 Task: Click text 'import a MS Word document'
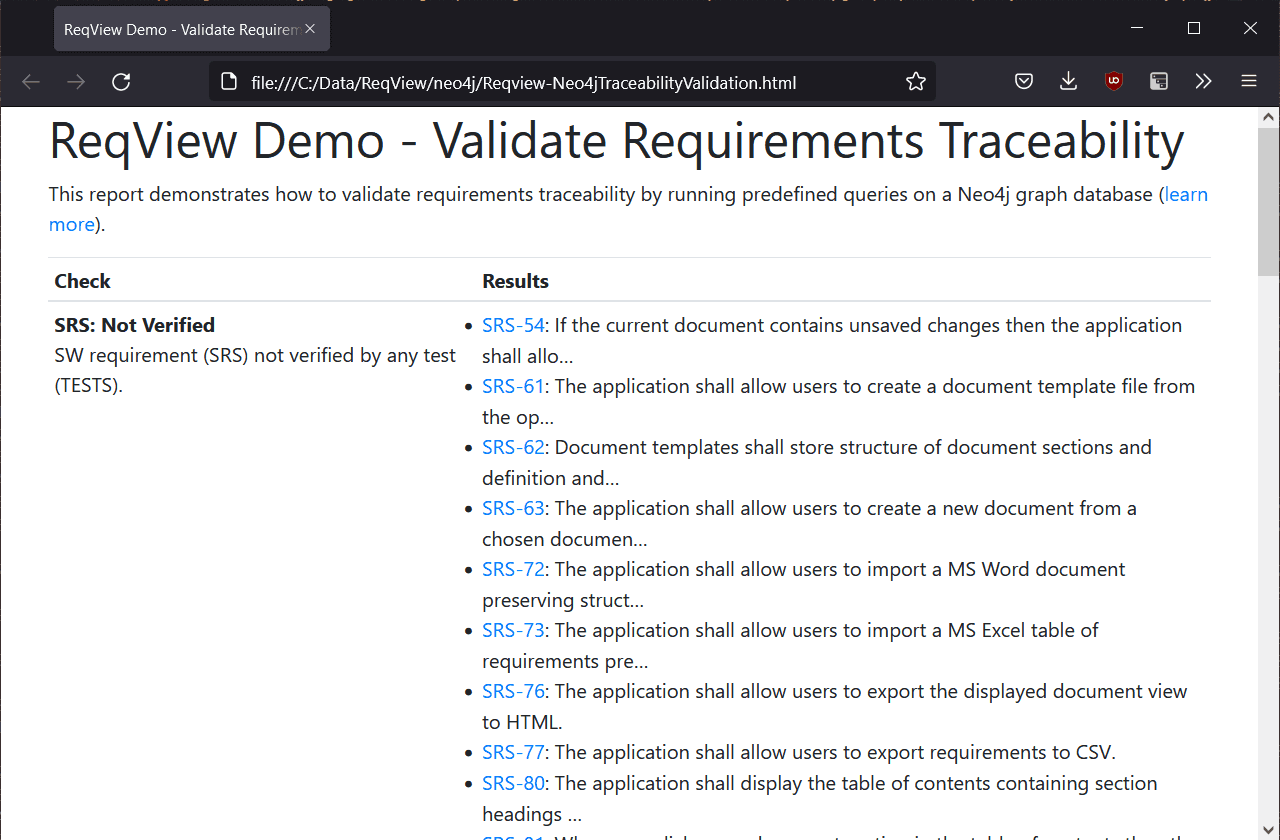(999, 569)
